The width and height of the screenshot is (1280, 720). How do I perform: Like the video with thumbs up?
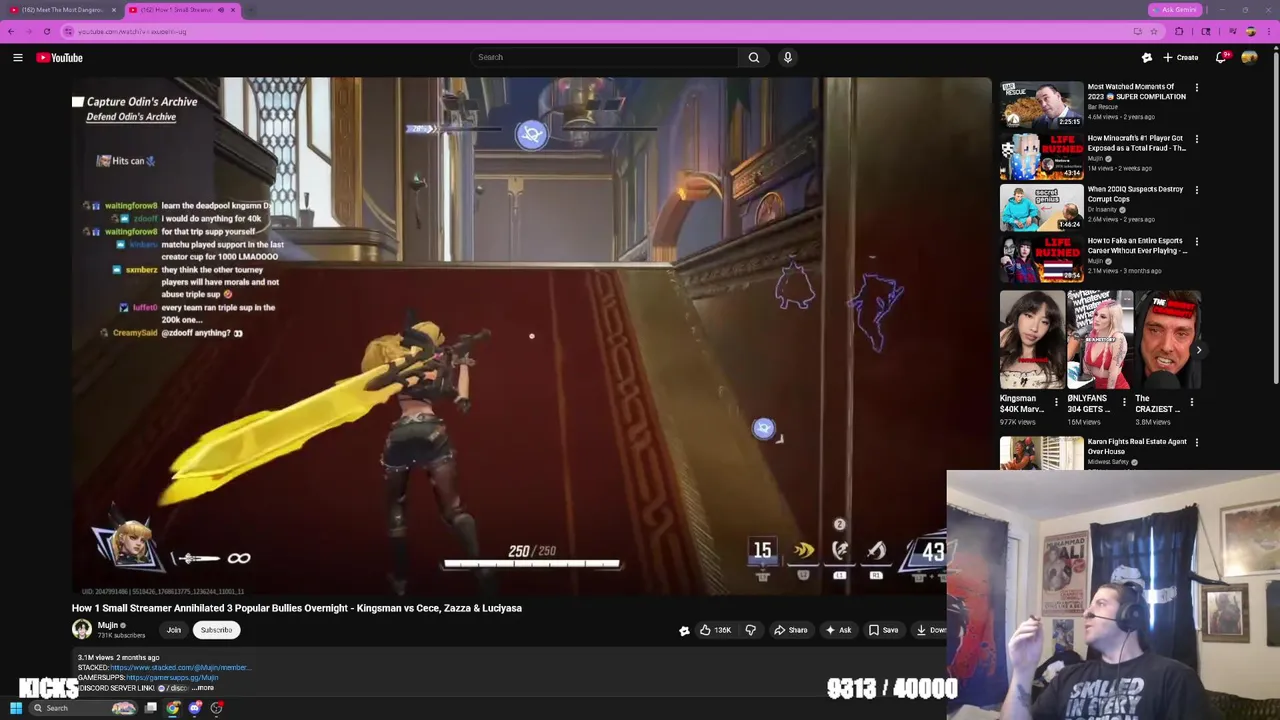715,630
